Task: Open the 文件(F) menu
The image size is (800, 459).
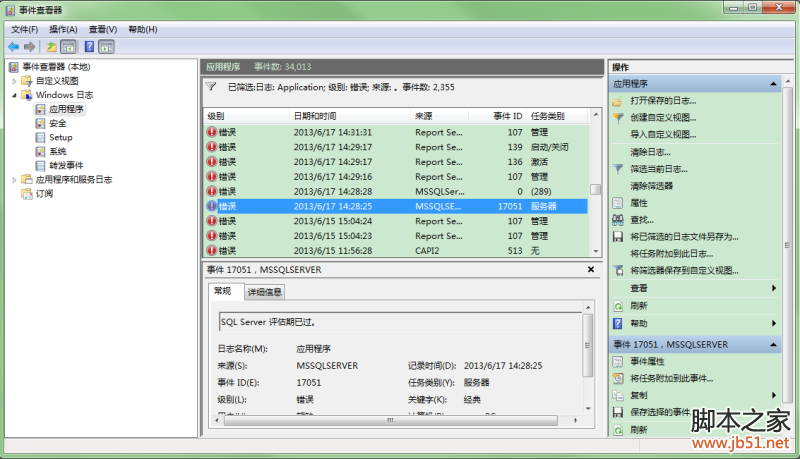Action: coord(24,30)
